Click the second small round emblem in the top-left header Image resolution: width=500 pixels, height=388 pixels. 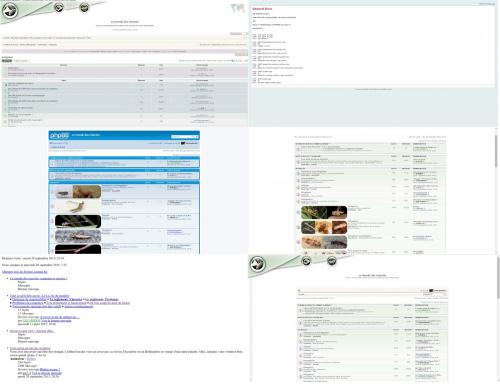(84, 7)
